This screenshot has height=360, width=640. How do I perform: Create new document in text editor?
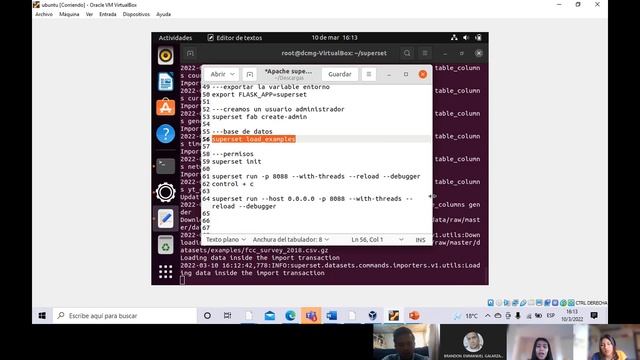tap(250, 74)
